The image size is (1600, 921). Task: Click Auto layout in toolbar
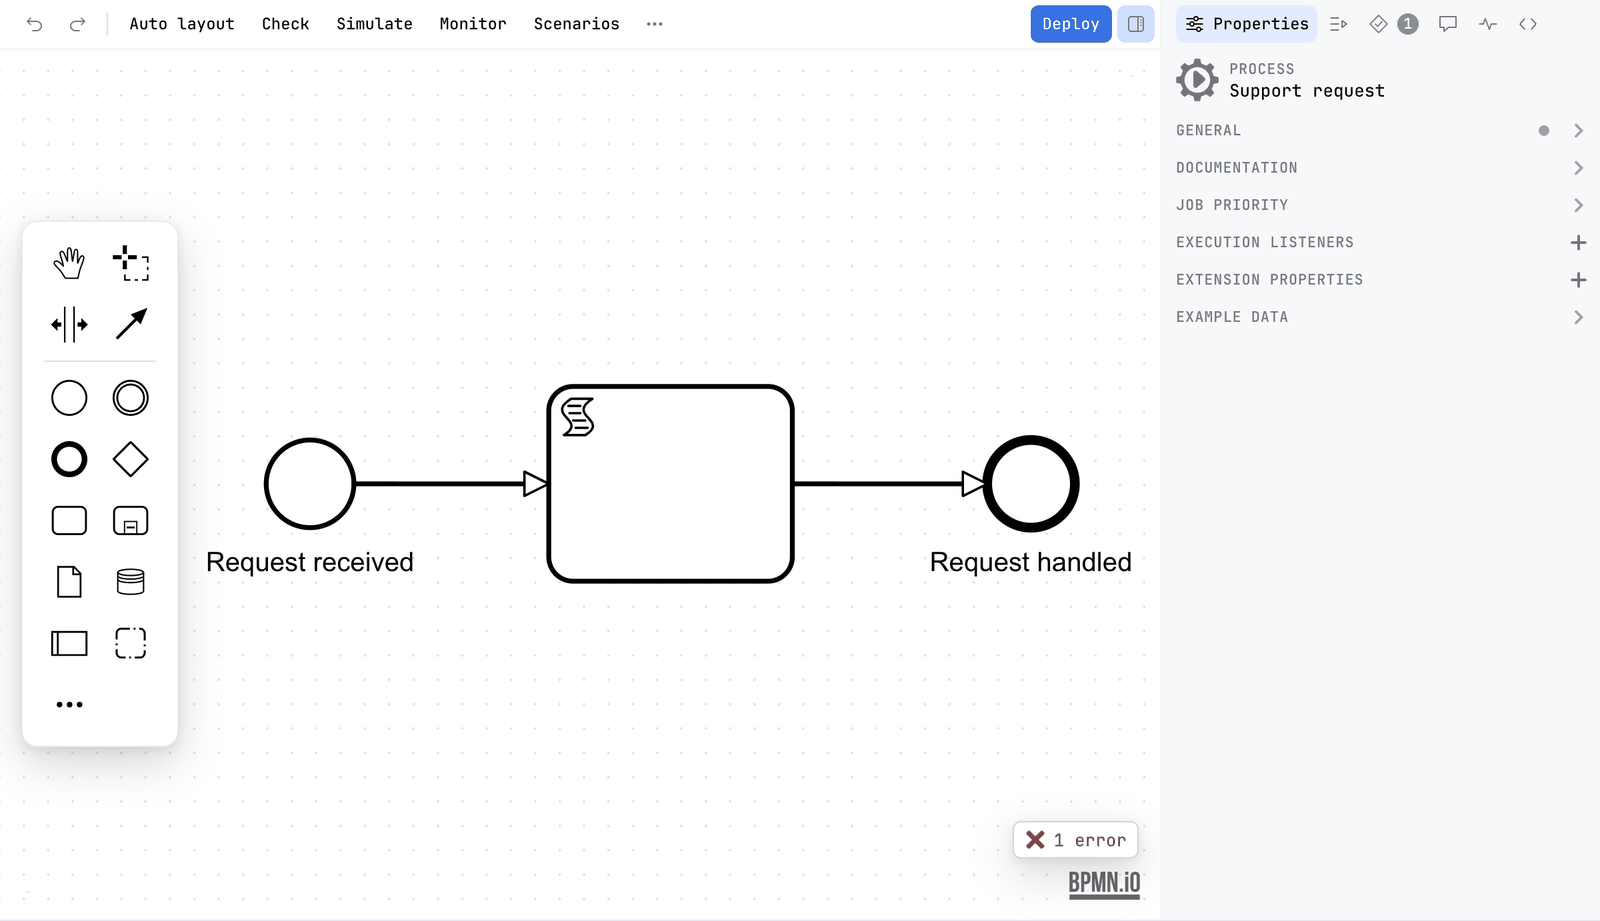coord(182,24)
